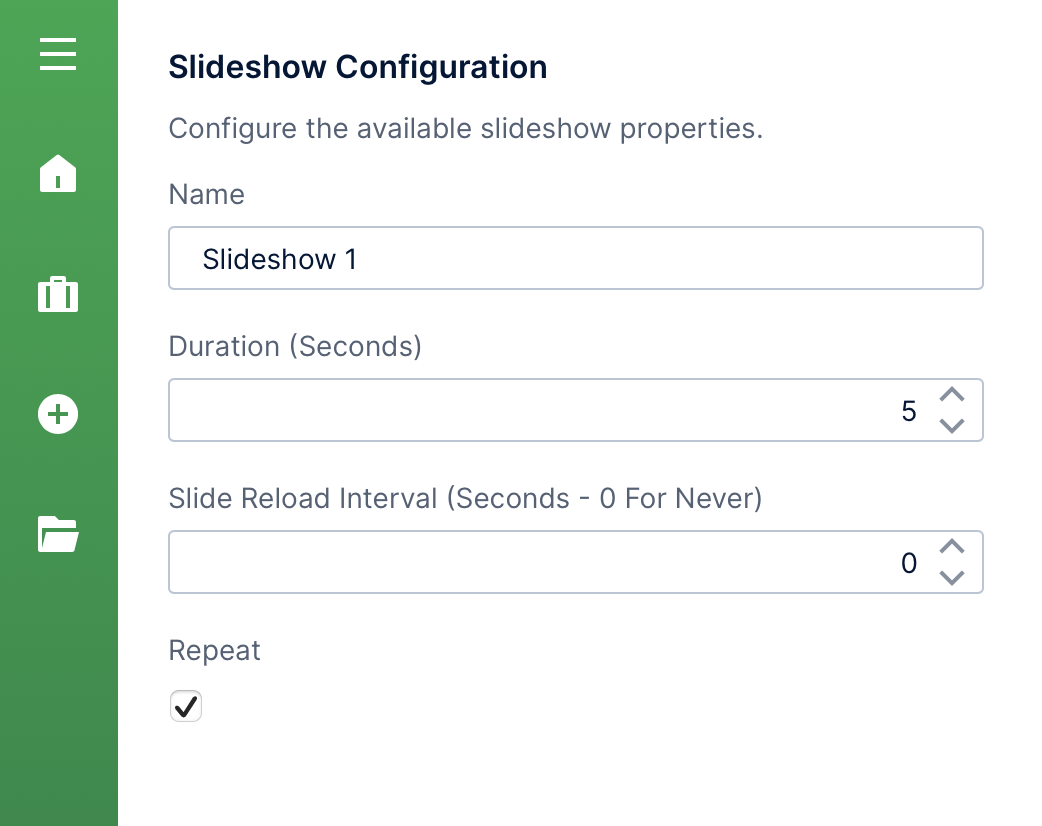The height and width of the screenshot is (826, 1042).
Task: Click the Slide Reload Interval label
Action: point(465,498)
